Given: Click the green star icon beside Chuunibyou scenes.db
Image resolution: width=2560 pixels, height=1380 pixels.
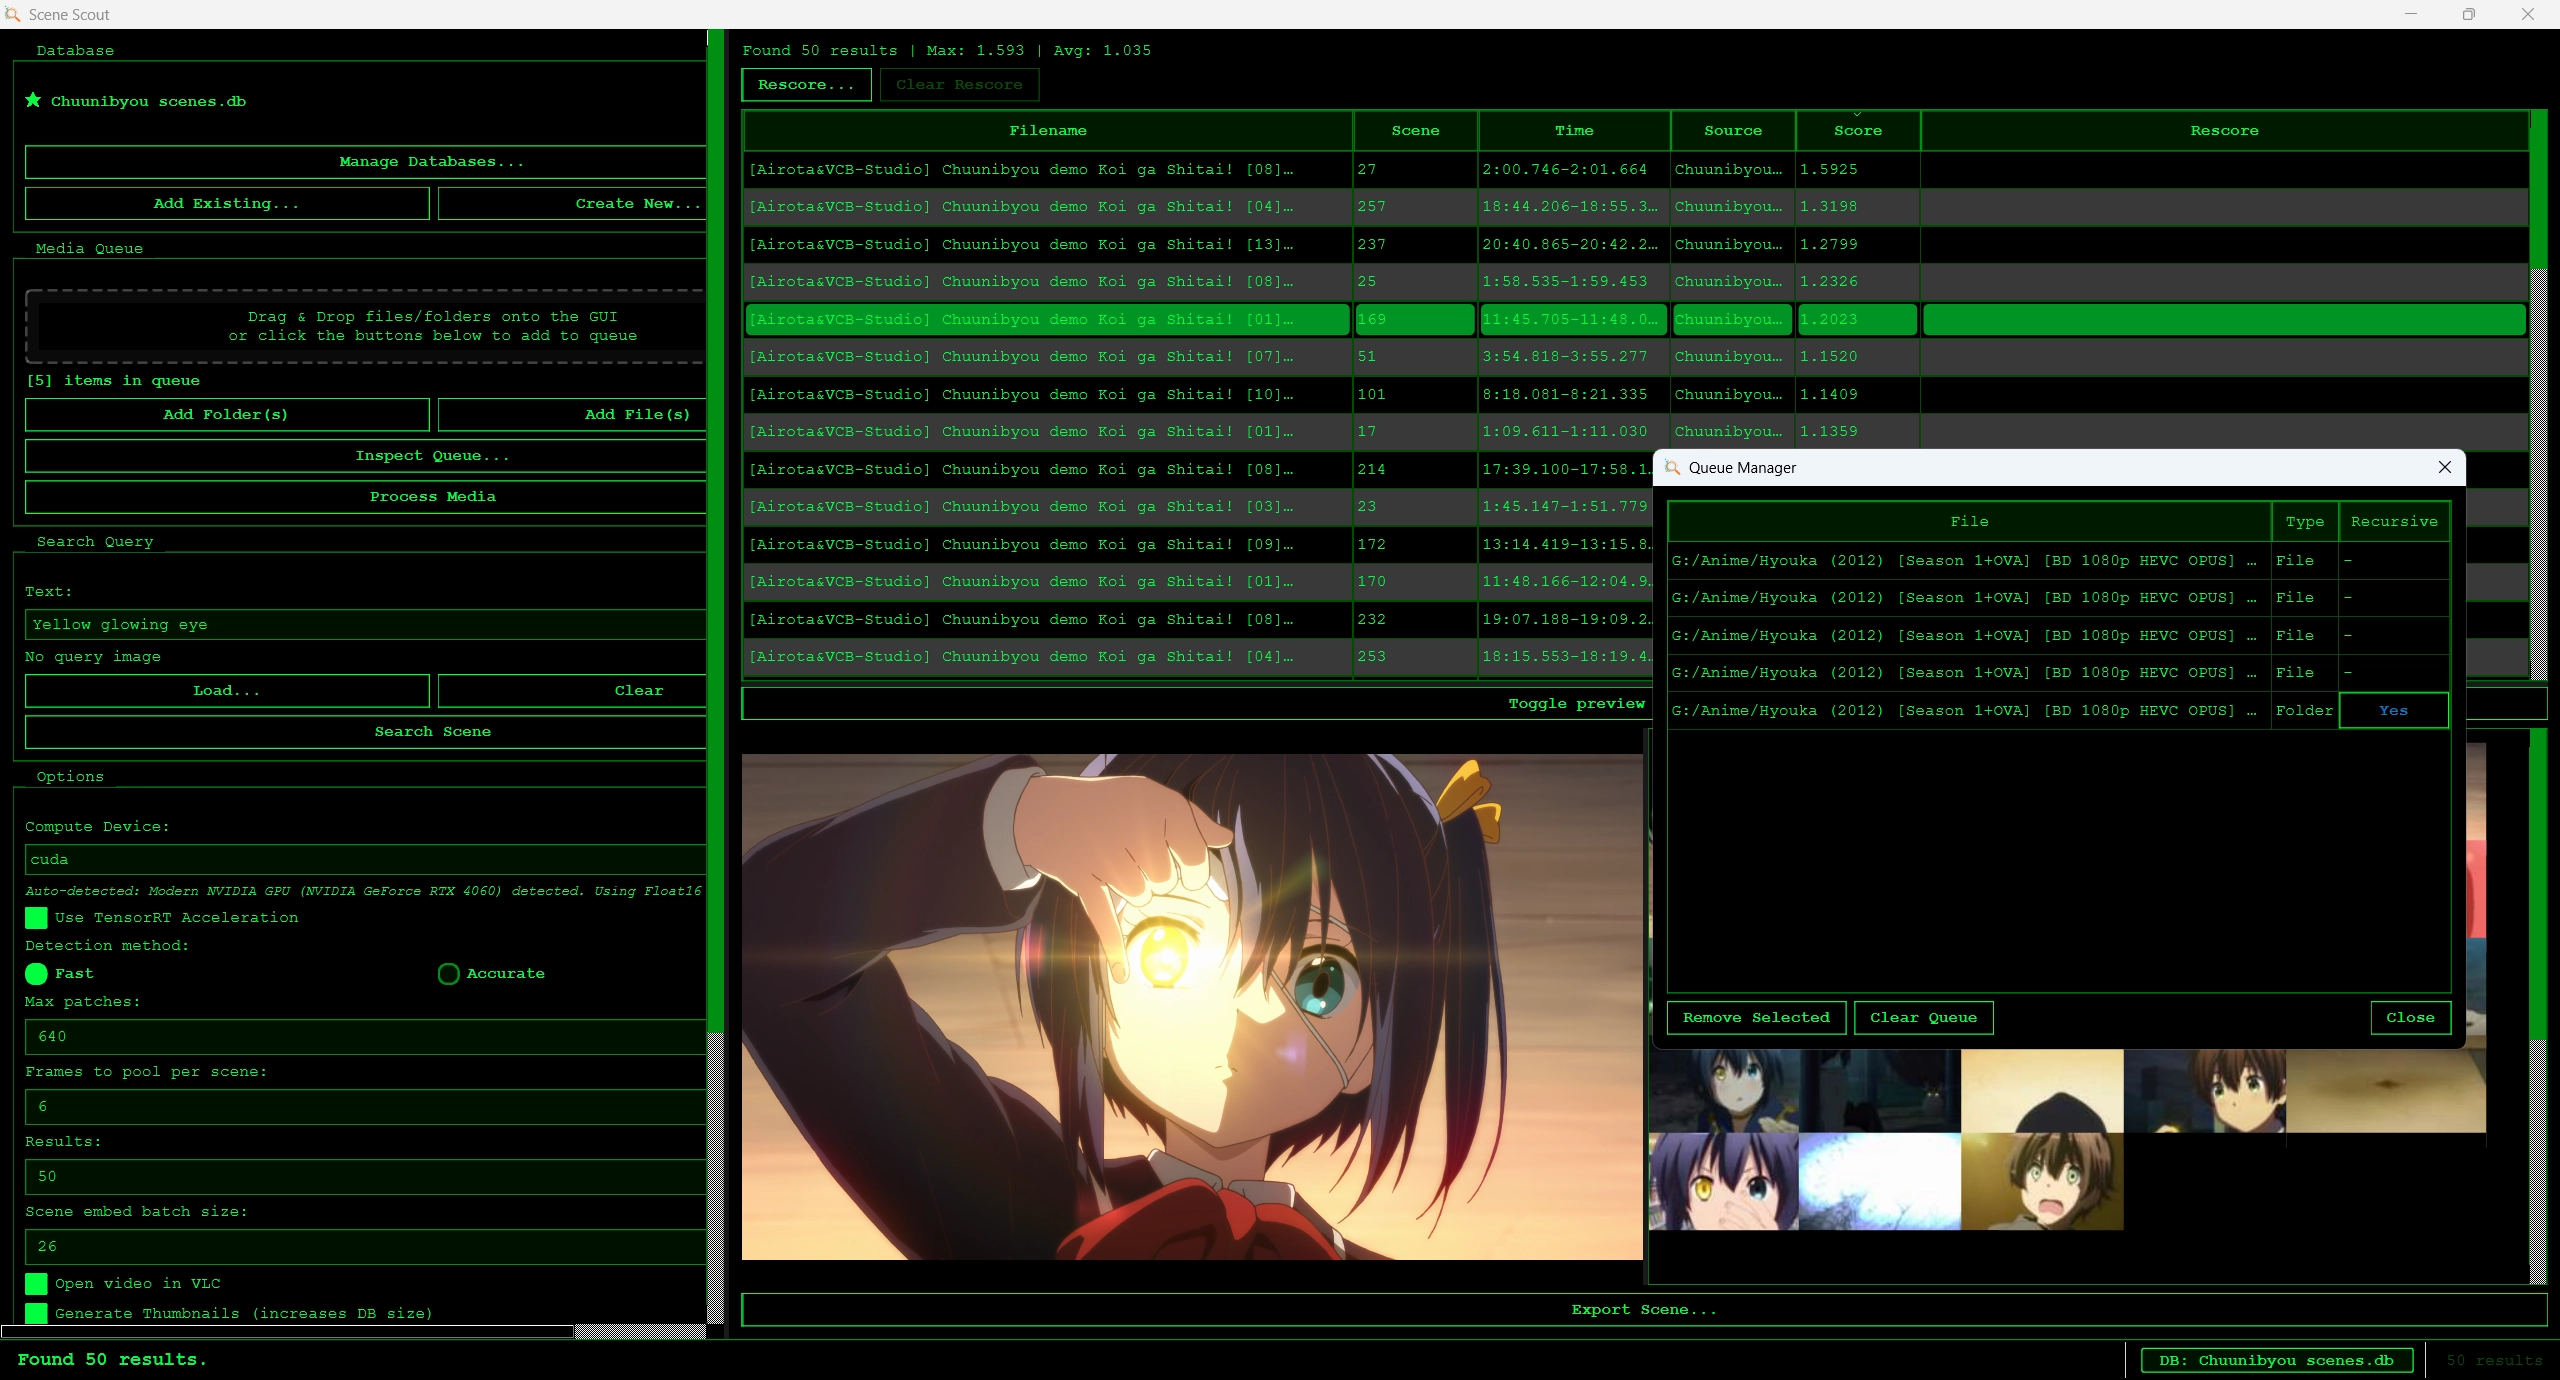Looking at the screenshot, I should 33,100.
